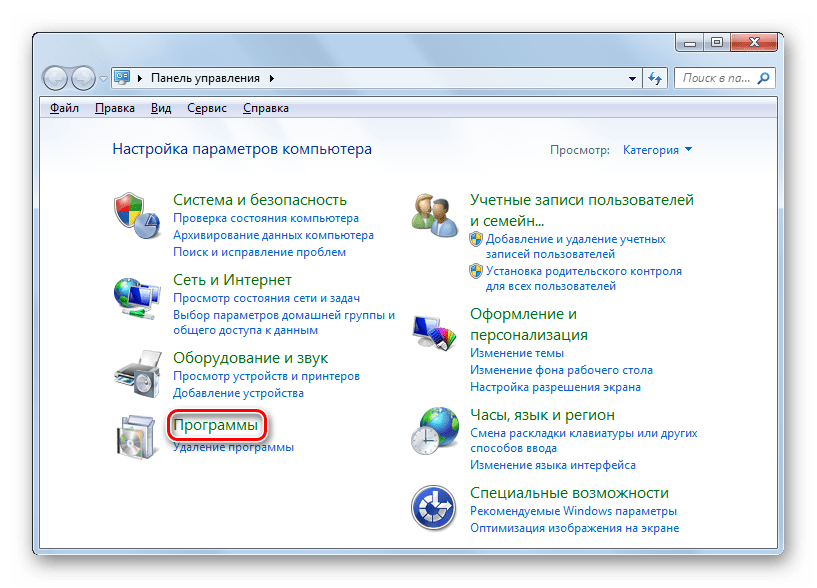Click Выбор параметров домашней группы link
817x588 pixels.
click(284, 323)
